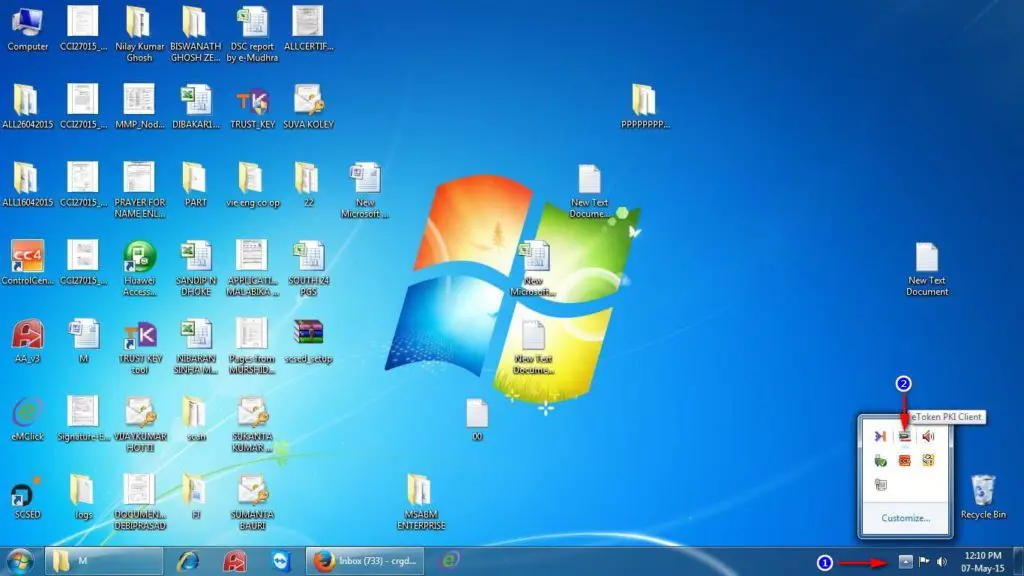This screenshot has height=576, width=1024.
Task: Open the volume control in system tray
Action: 942,561
